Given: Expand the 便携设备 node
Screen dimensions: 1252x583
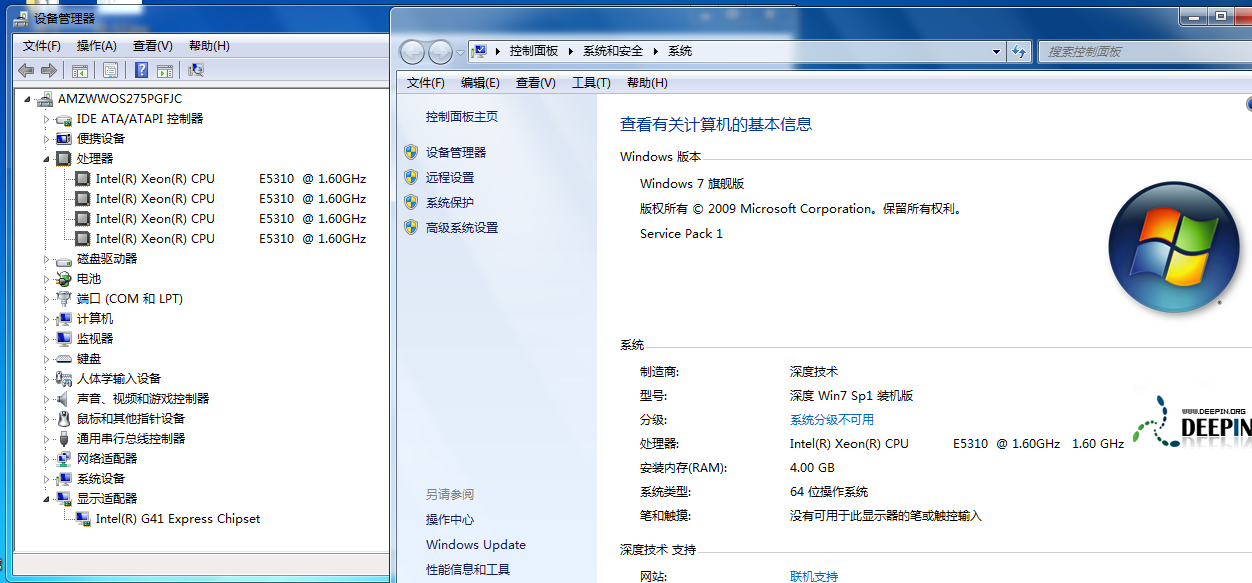Looking at the screenshot, I should click(x=46, y=138).
